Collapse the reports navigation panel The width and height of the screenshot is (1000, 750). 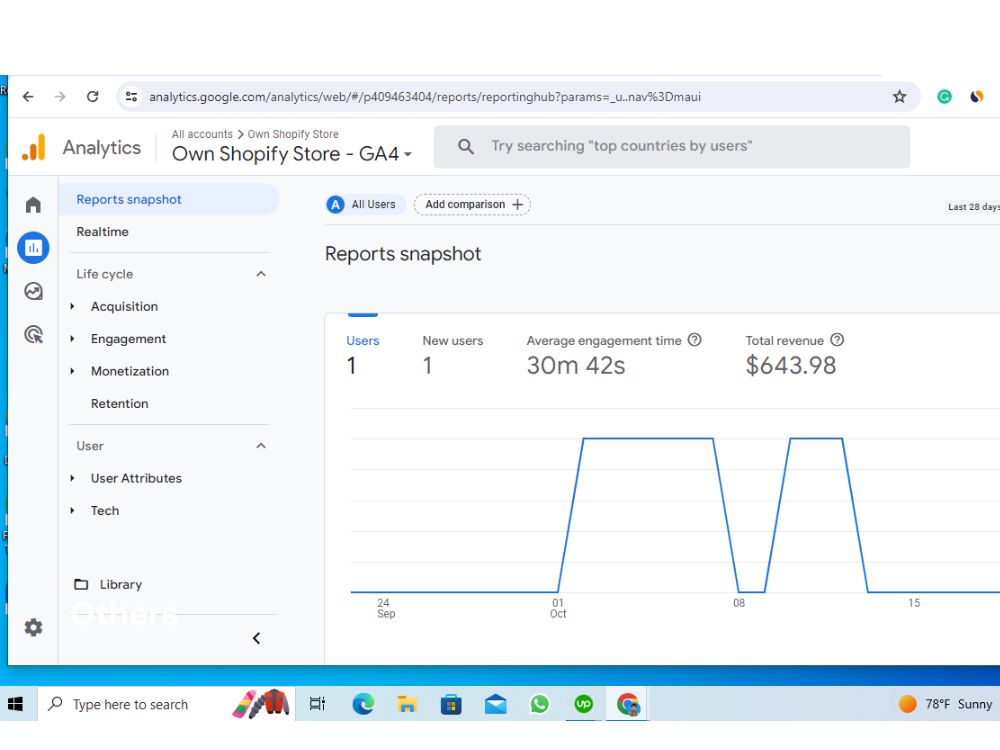[256, 638]
